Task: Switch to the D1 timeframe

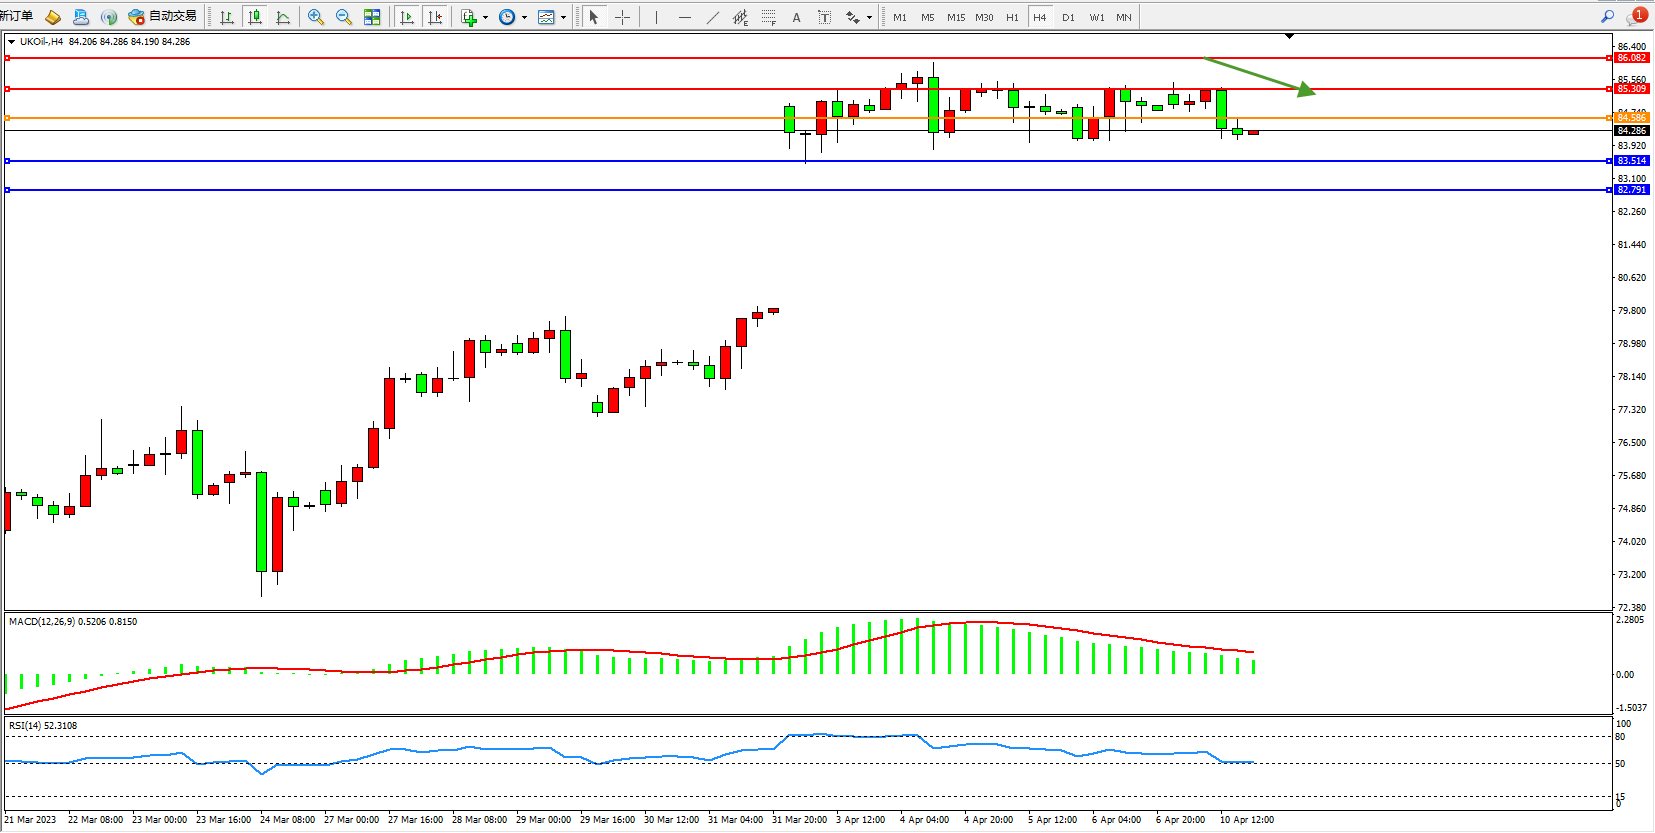Action: click(x=1068, y=17)
